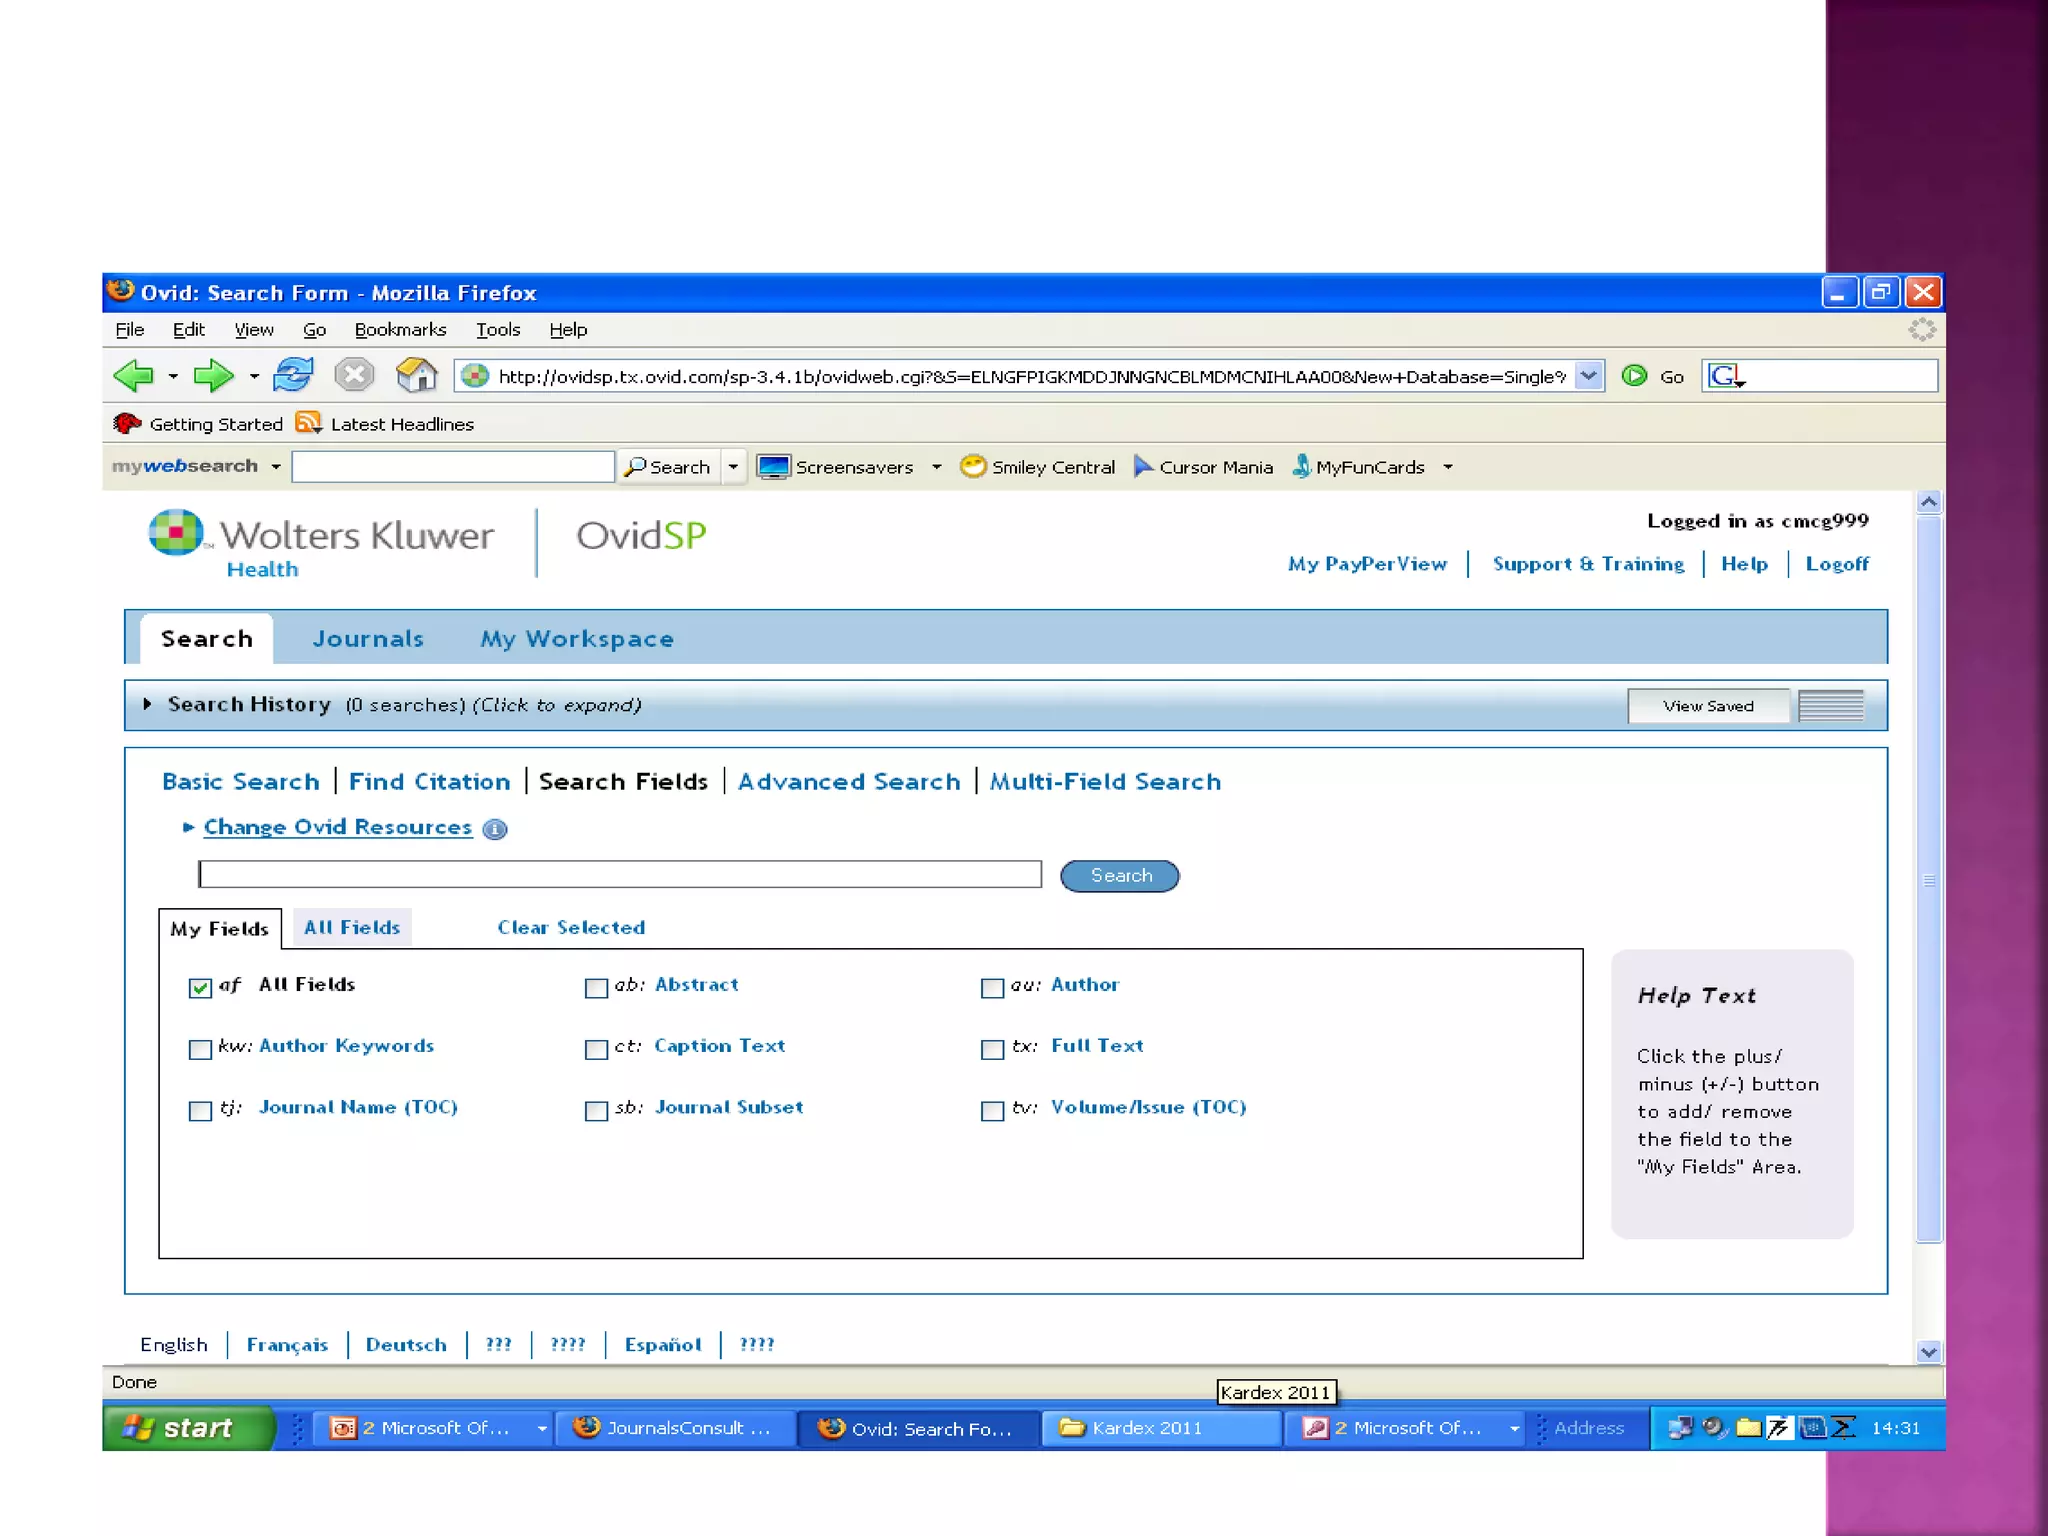
Task: Click the vertical page scrollbar
Action: click(x=1929, y=880)
